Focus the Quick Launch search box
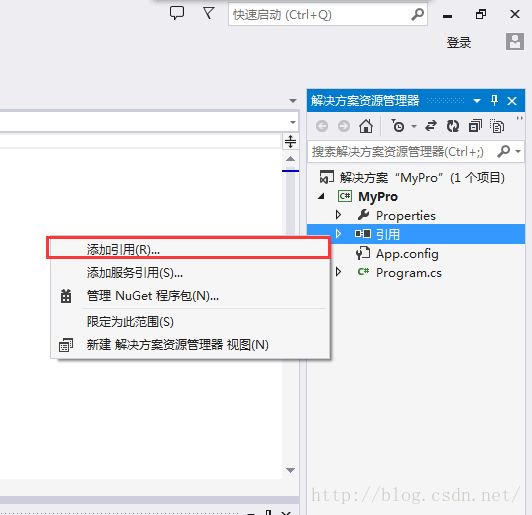This screenshot has width=532, height=515. pyautogui.click(x=328, y=15)
